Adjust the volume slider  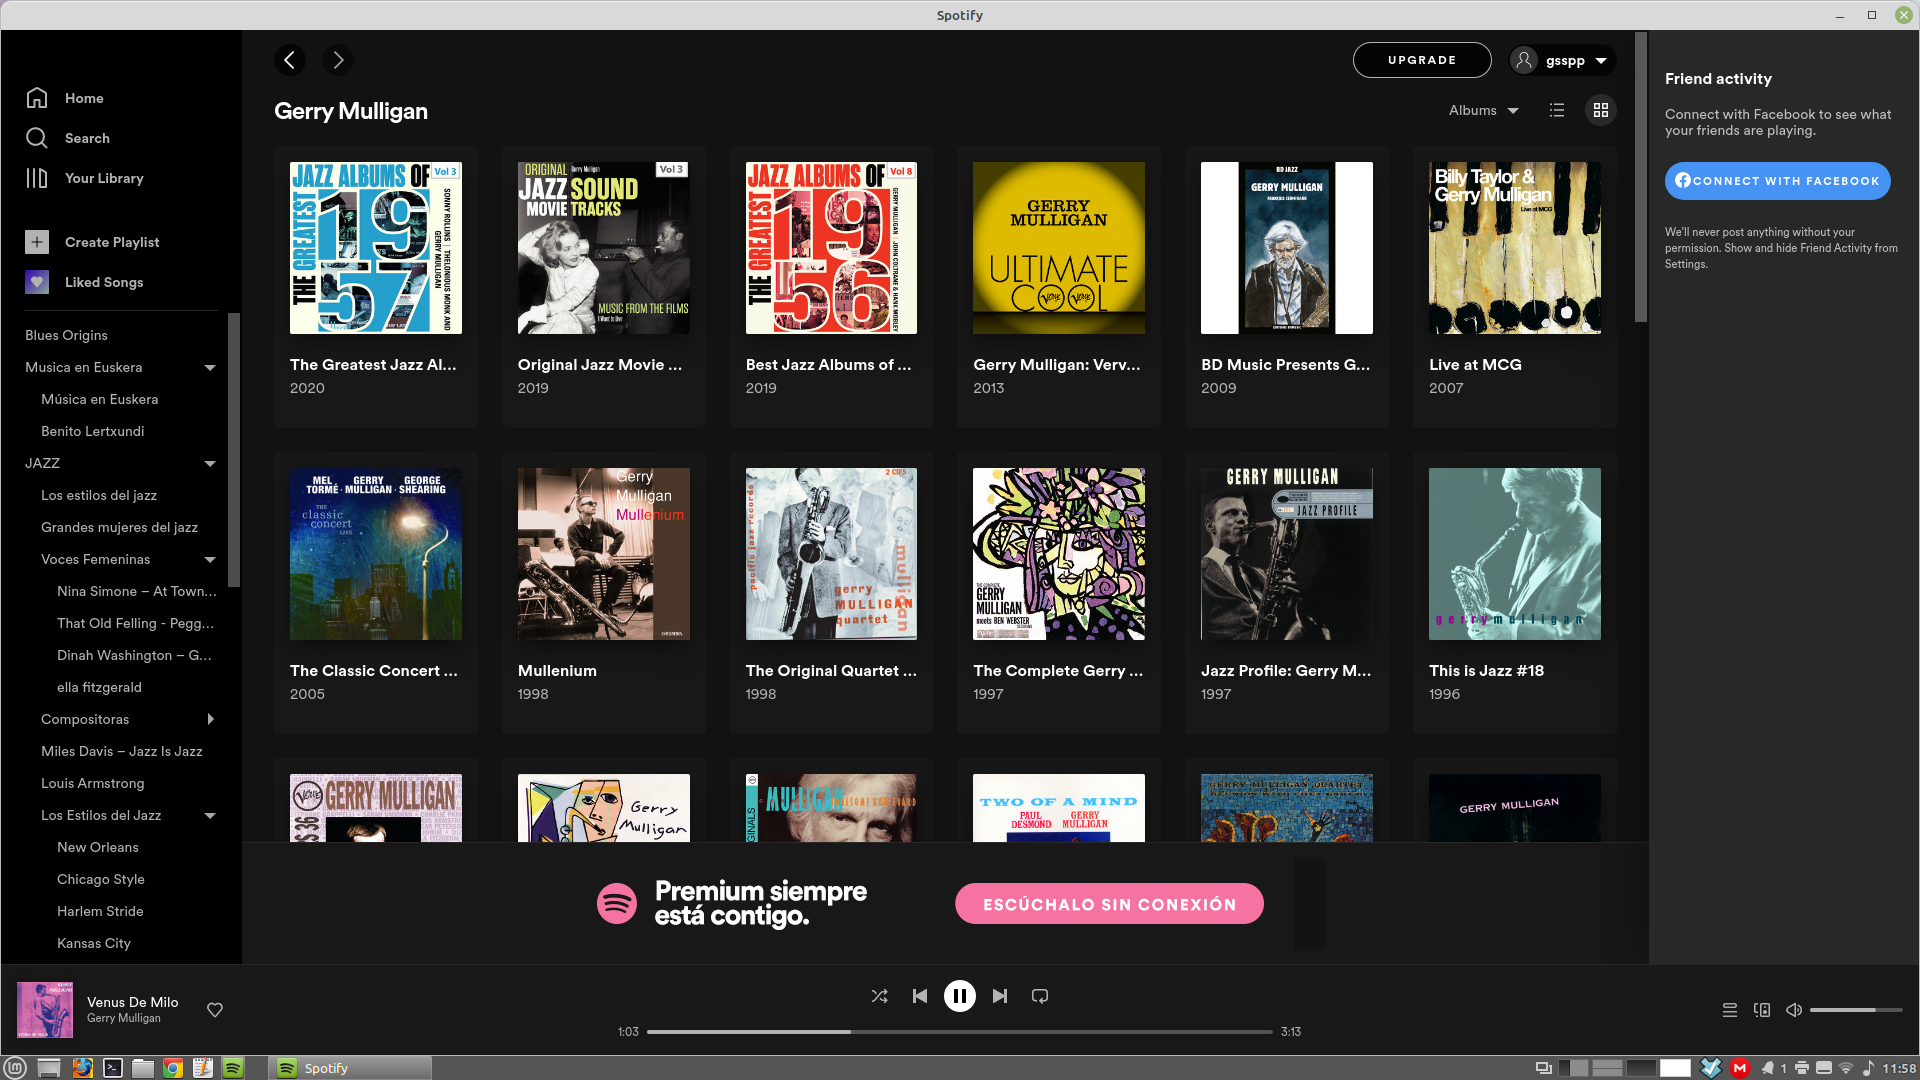1856,1010
